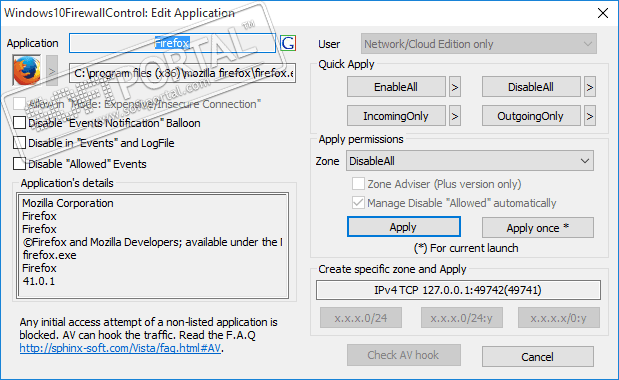The height and width of the screenshot is (380, 619).
Task: Close the Edit Application dialog
Action: (603, 13)
